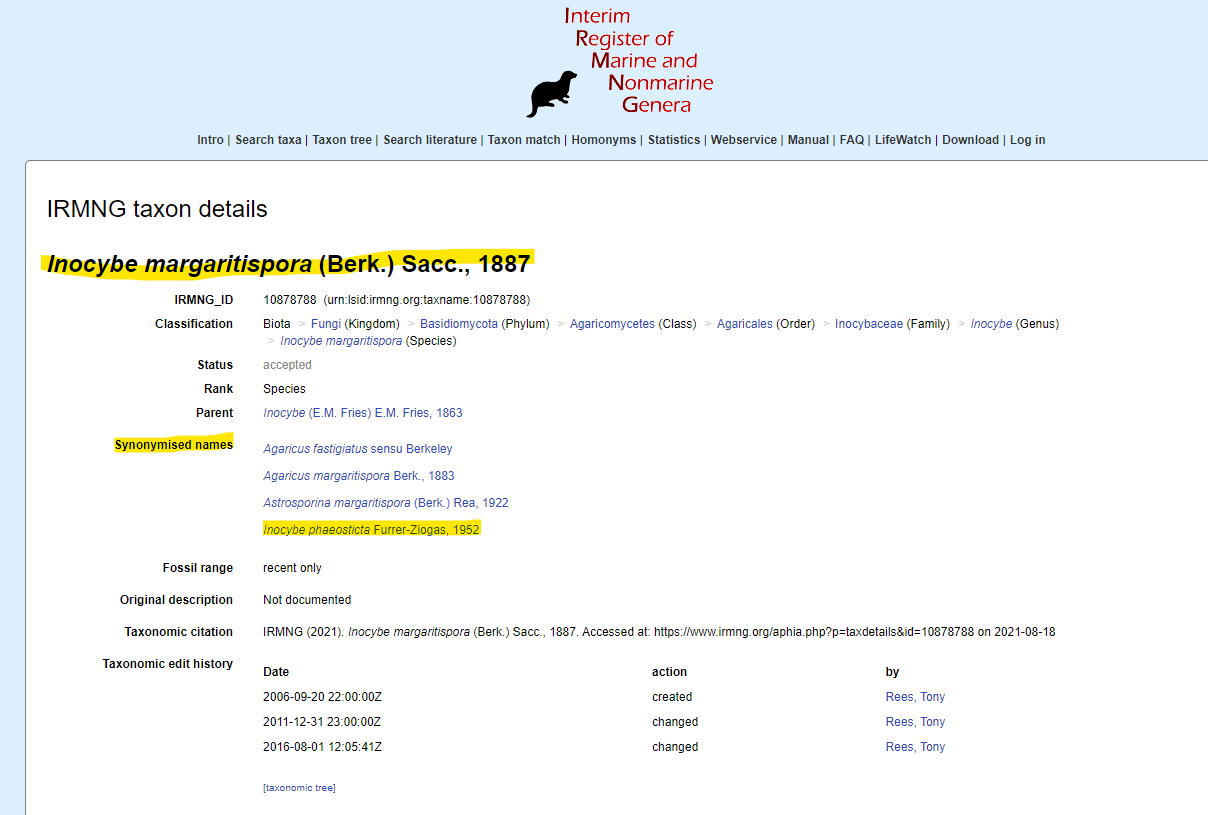The height and width of the screenshot is (815, 1208).
Task: Select Taxon match in navigation
Action: coord(524,140)
